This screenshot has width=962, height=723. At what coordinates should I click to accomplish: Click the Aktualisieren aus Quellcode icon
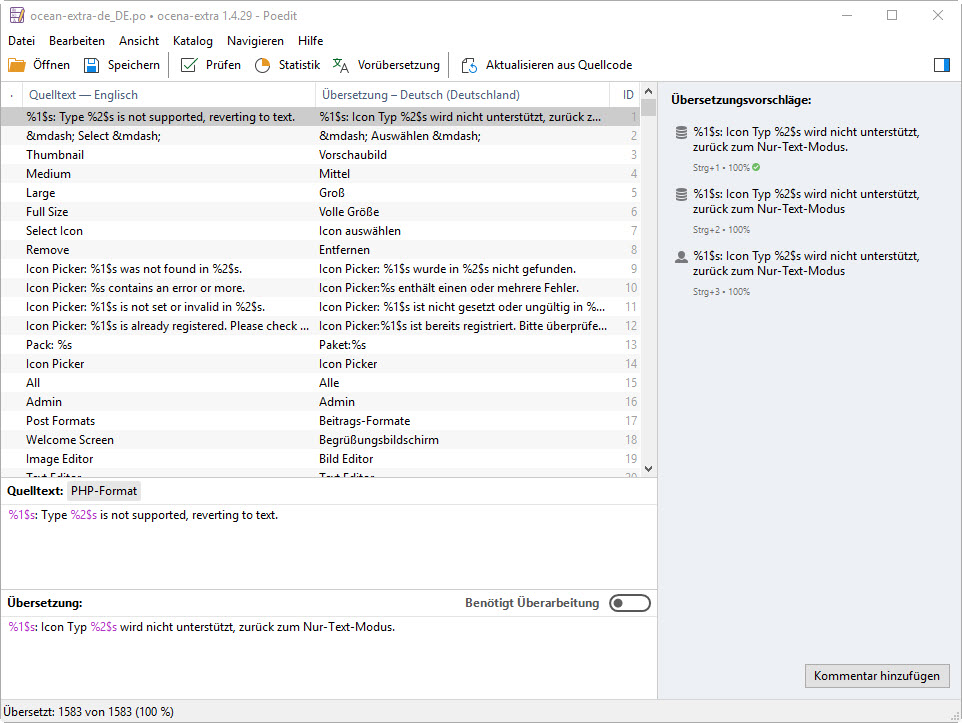coord(469,65)
